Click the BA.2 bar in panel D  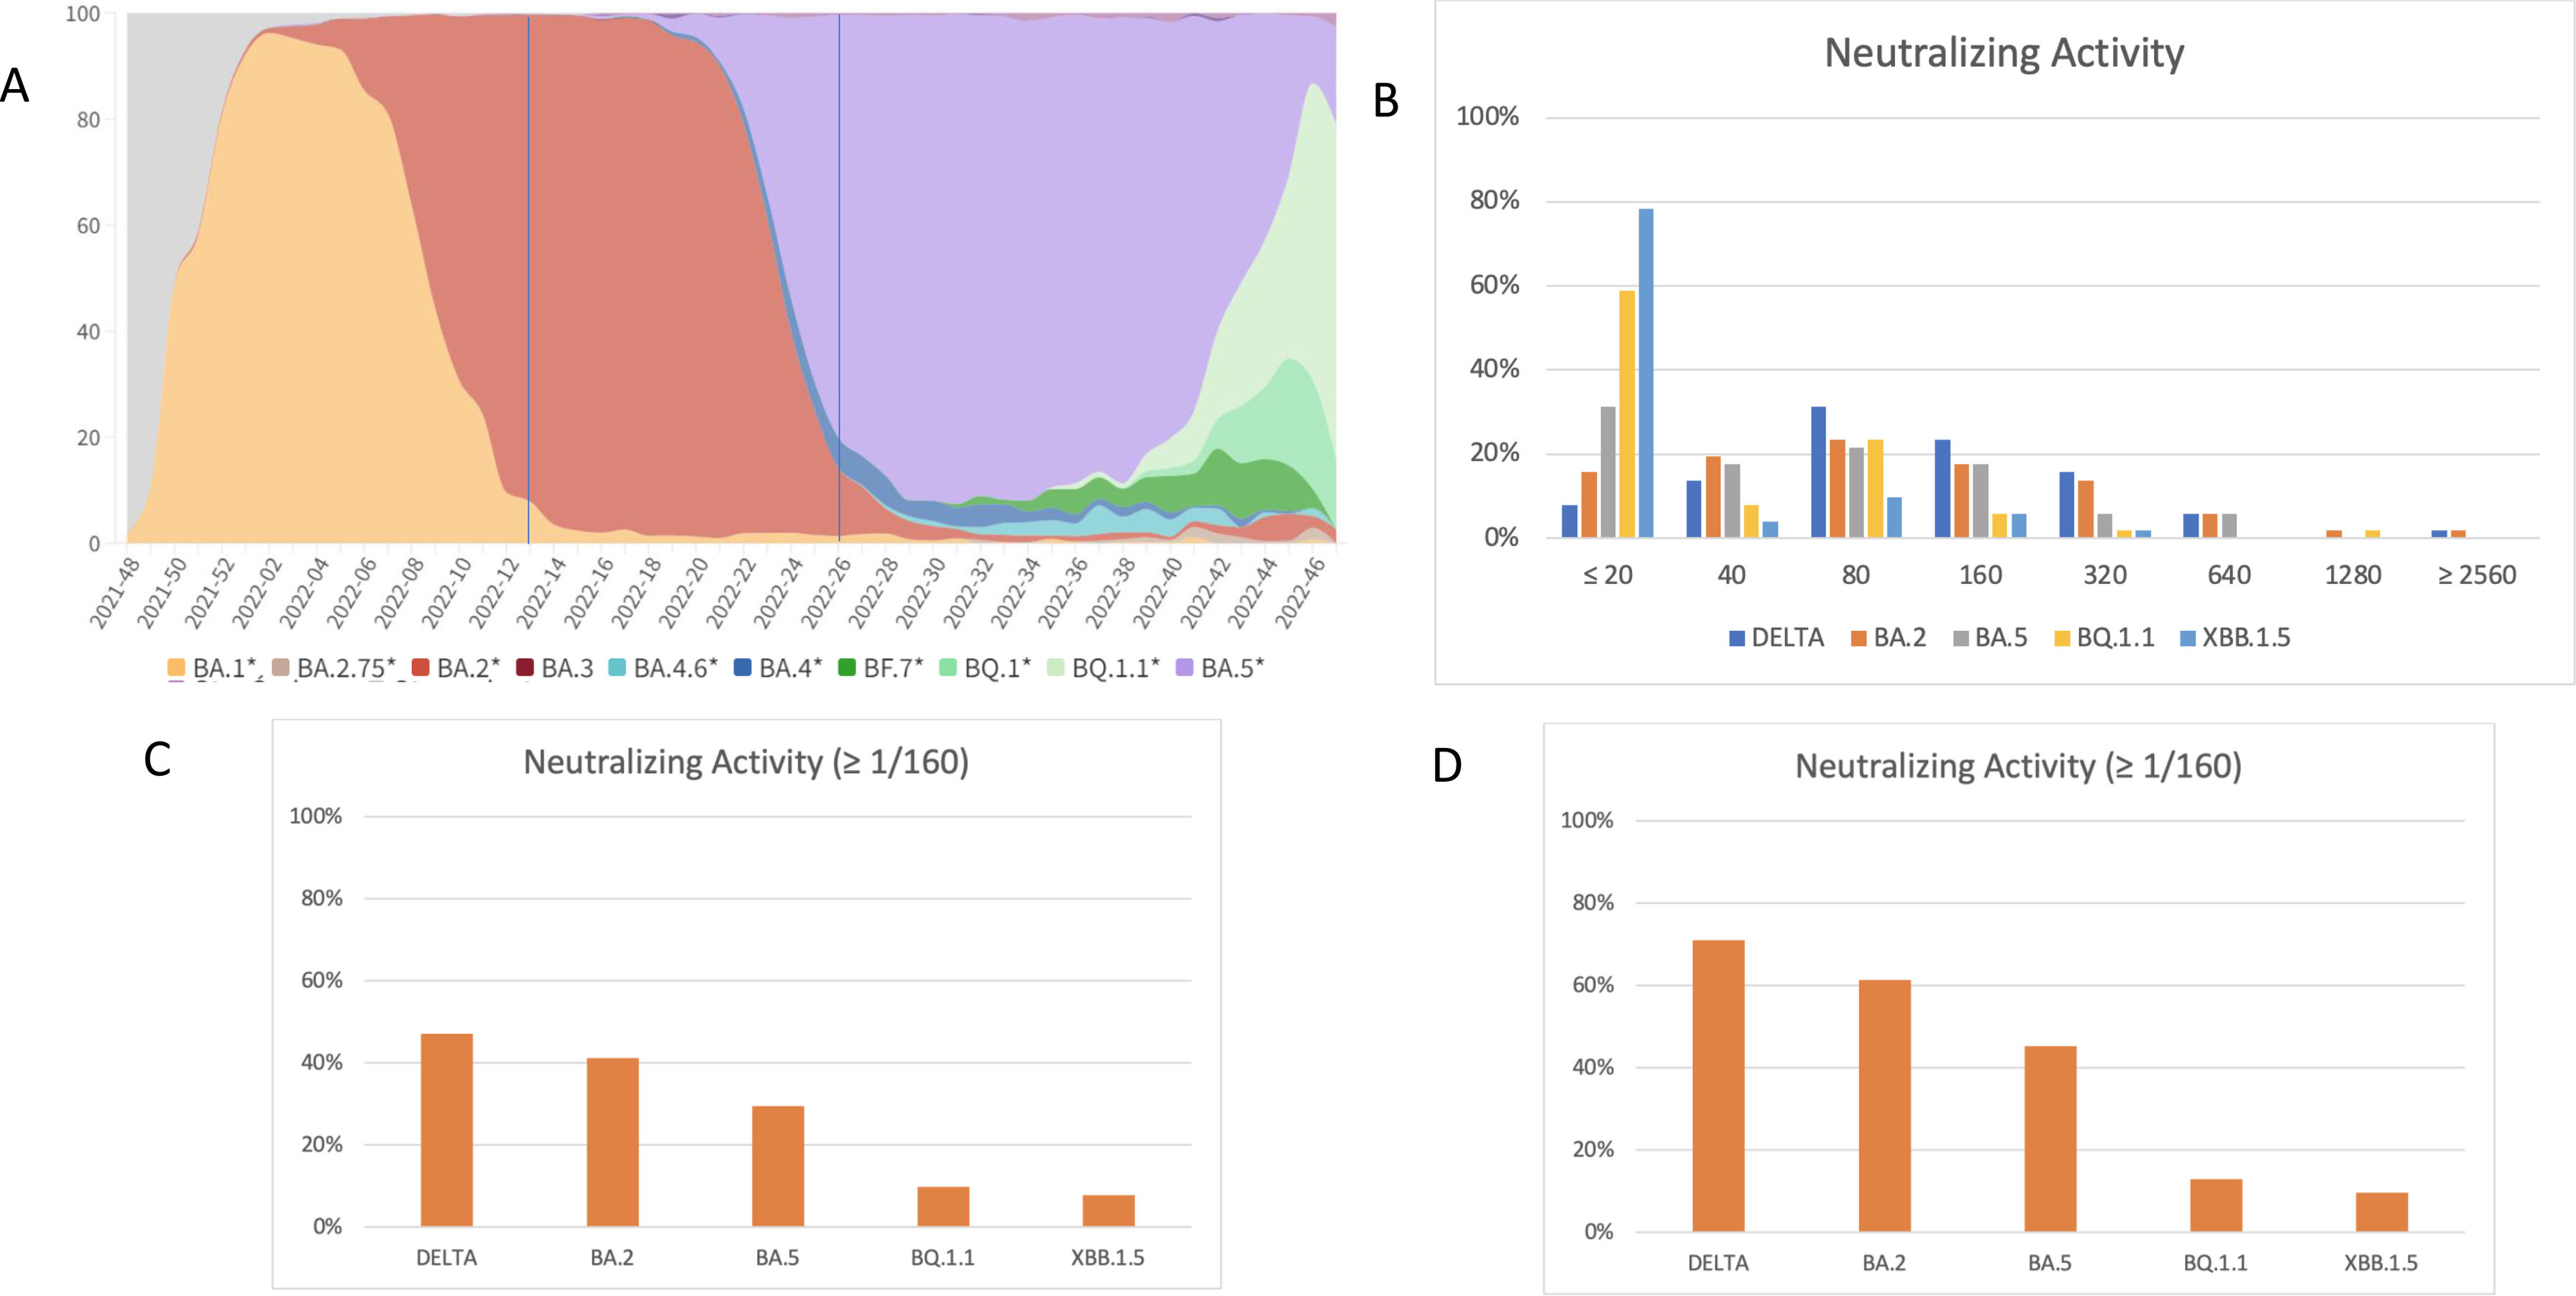(x=1884, y=1105)
